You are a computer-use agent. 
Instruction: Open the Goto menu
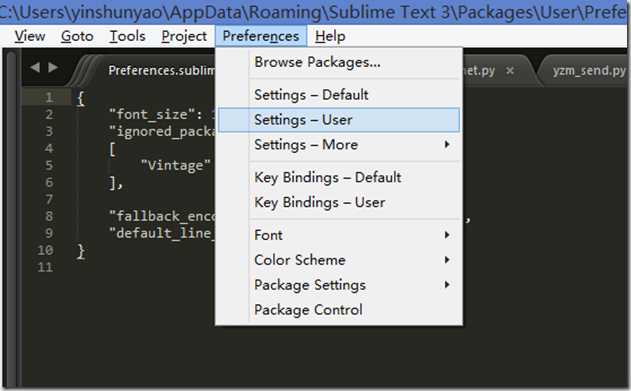77,36
